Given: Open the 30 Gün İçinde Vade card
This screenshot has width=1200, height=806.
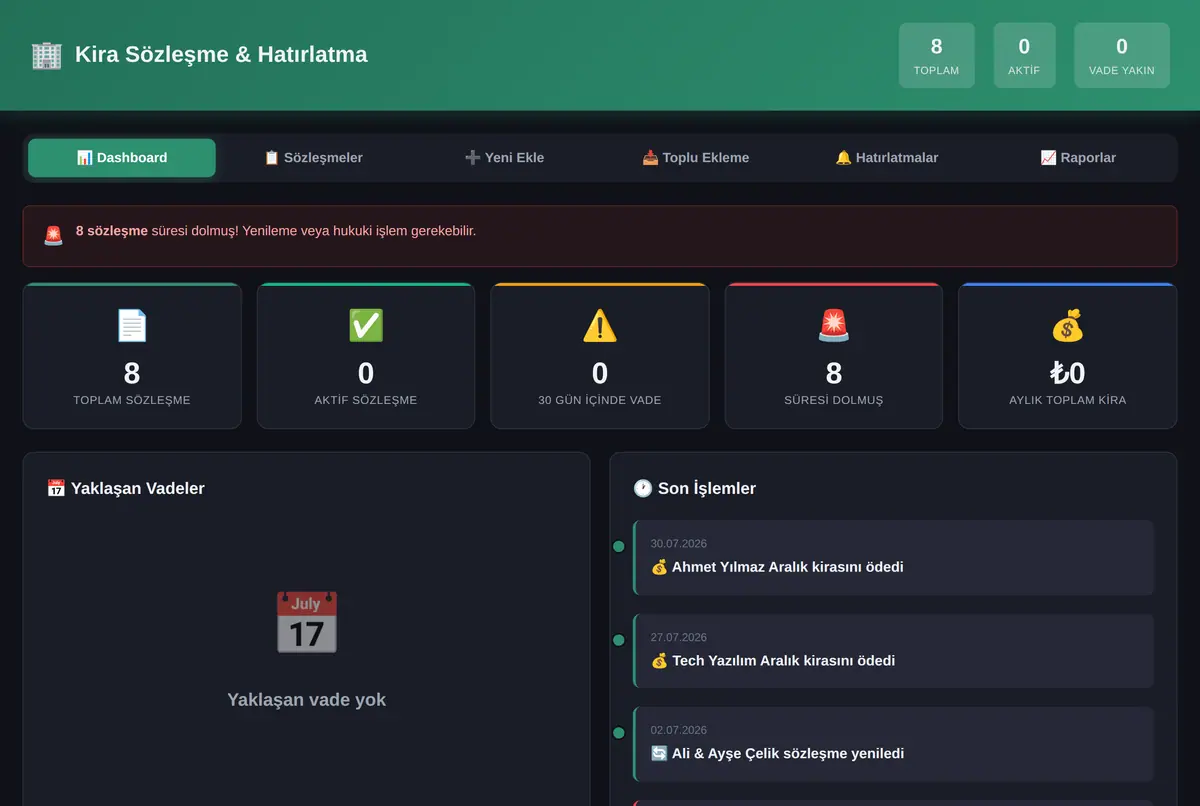Looking at the screenshot, I should point(600,356).
